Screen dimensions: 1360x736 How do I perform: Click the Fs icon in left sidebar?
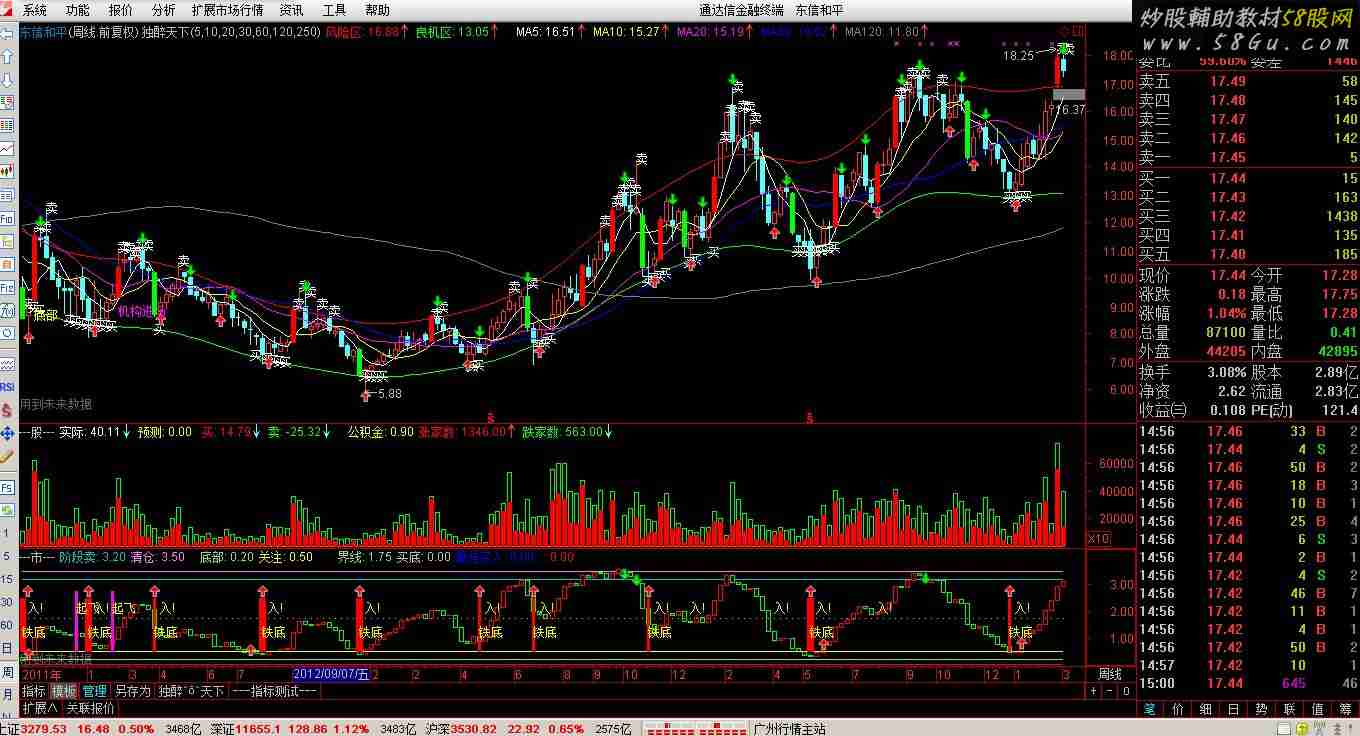[x=7, y=488]
